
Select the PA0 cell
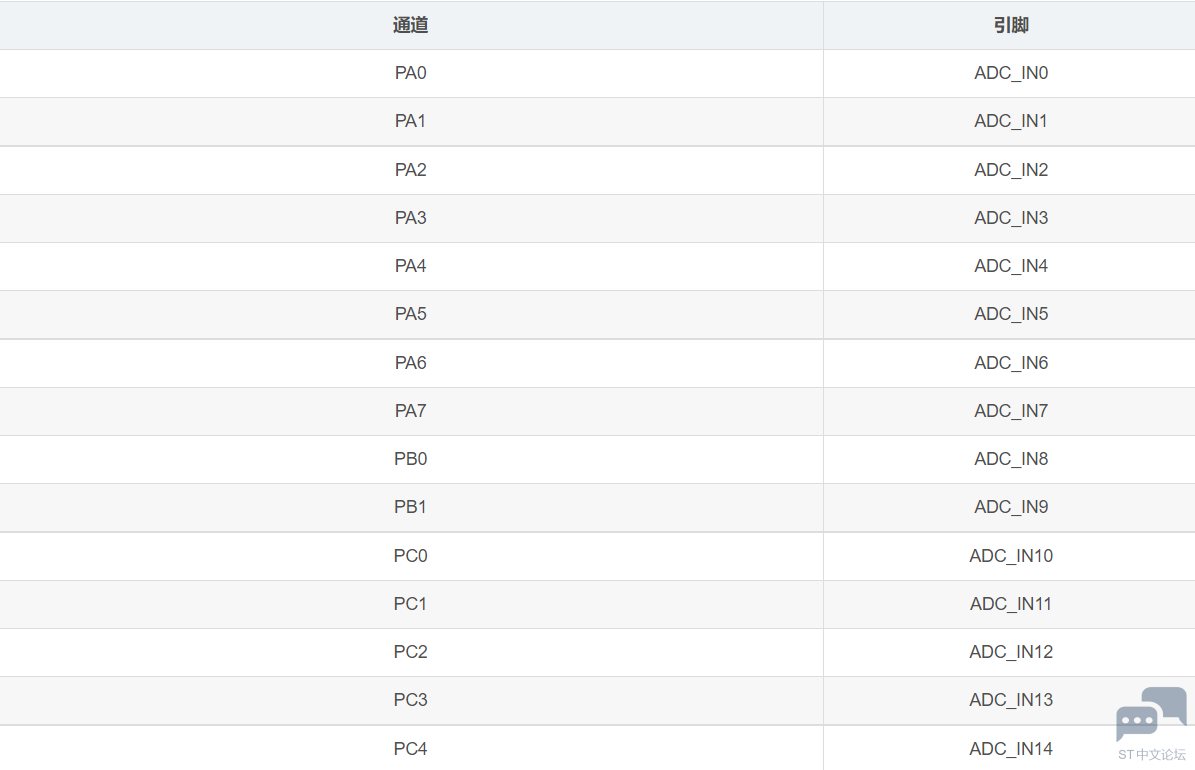[x=411, y=73]
